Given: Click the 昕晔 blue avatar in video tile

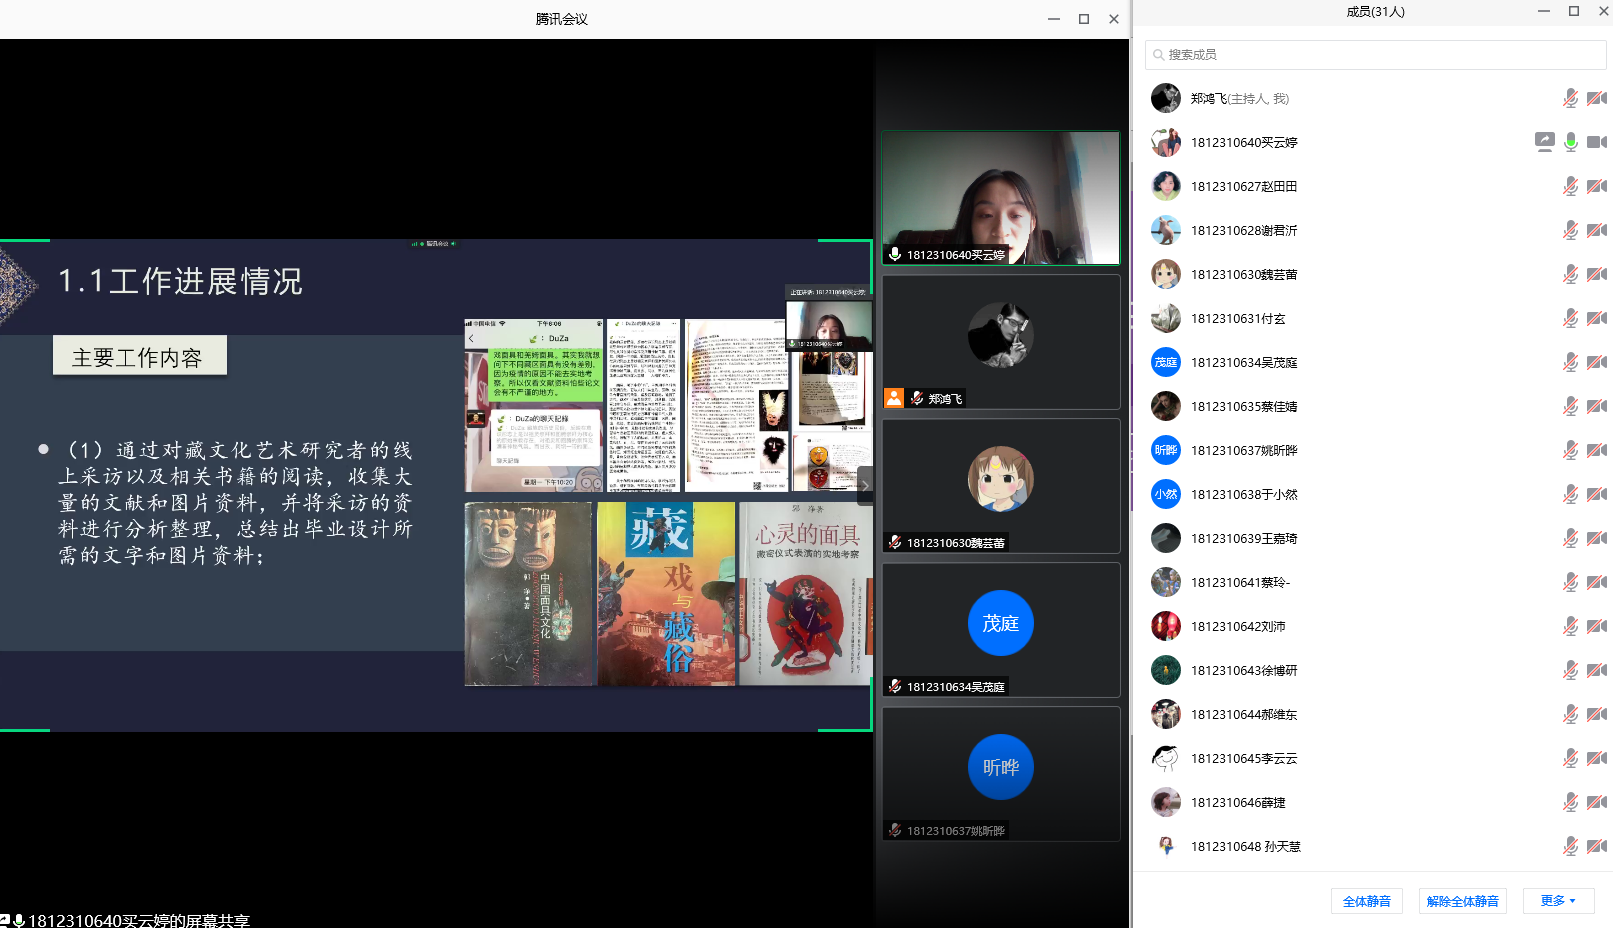Looking at the screenshot, I should 1000,767.
